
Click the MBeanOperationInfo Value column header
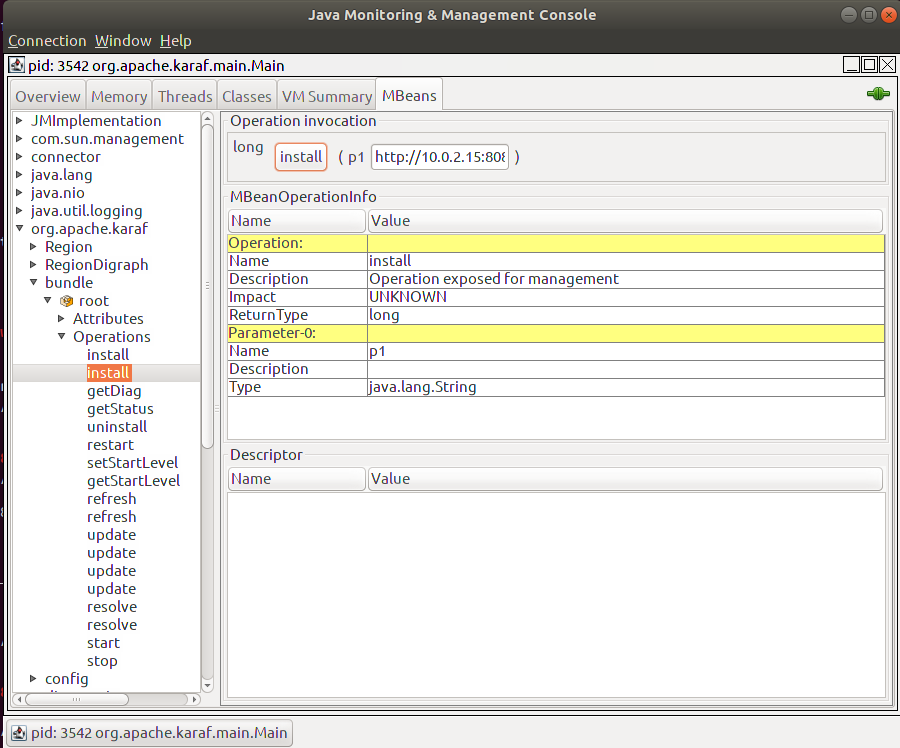pyautogui.click(x=625, y=221)
